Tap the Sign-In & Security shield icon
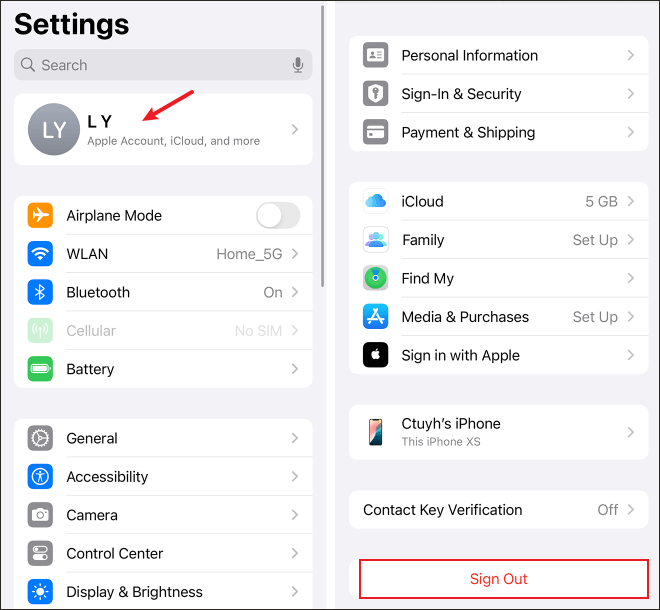Image resolution: width=660 pixels, height=610 pixels. coord(375,93)
